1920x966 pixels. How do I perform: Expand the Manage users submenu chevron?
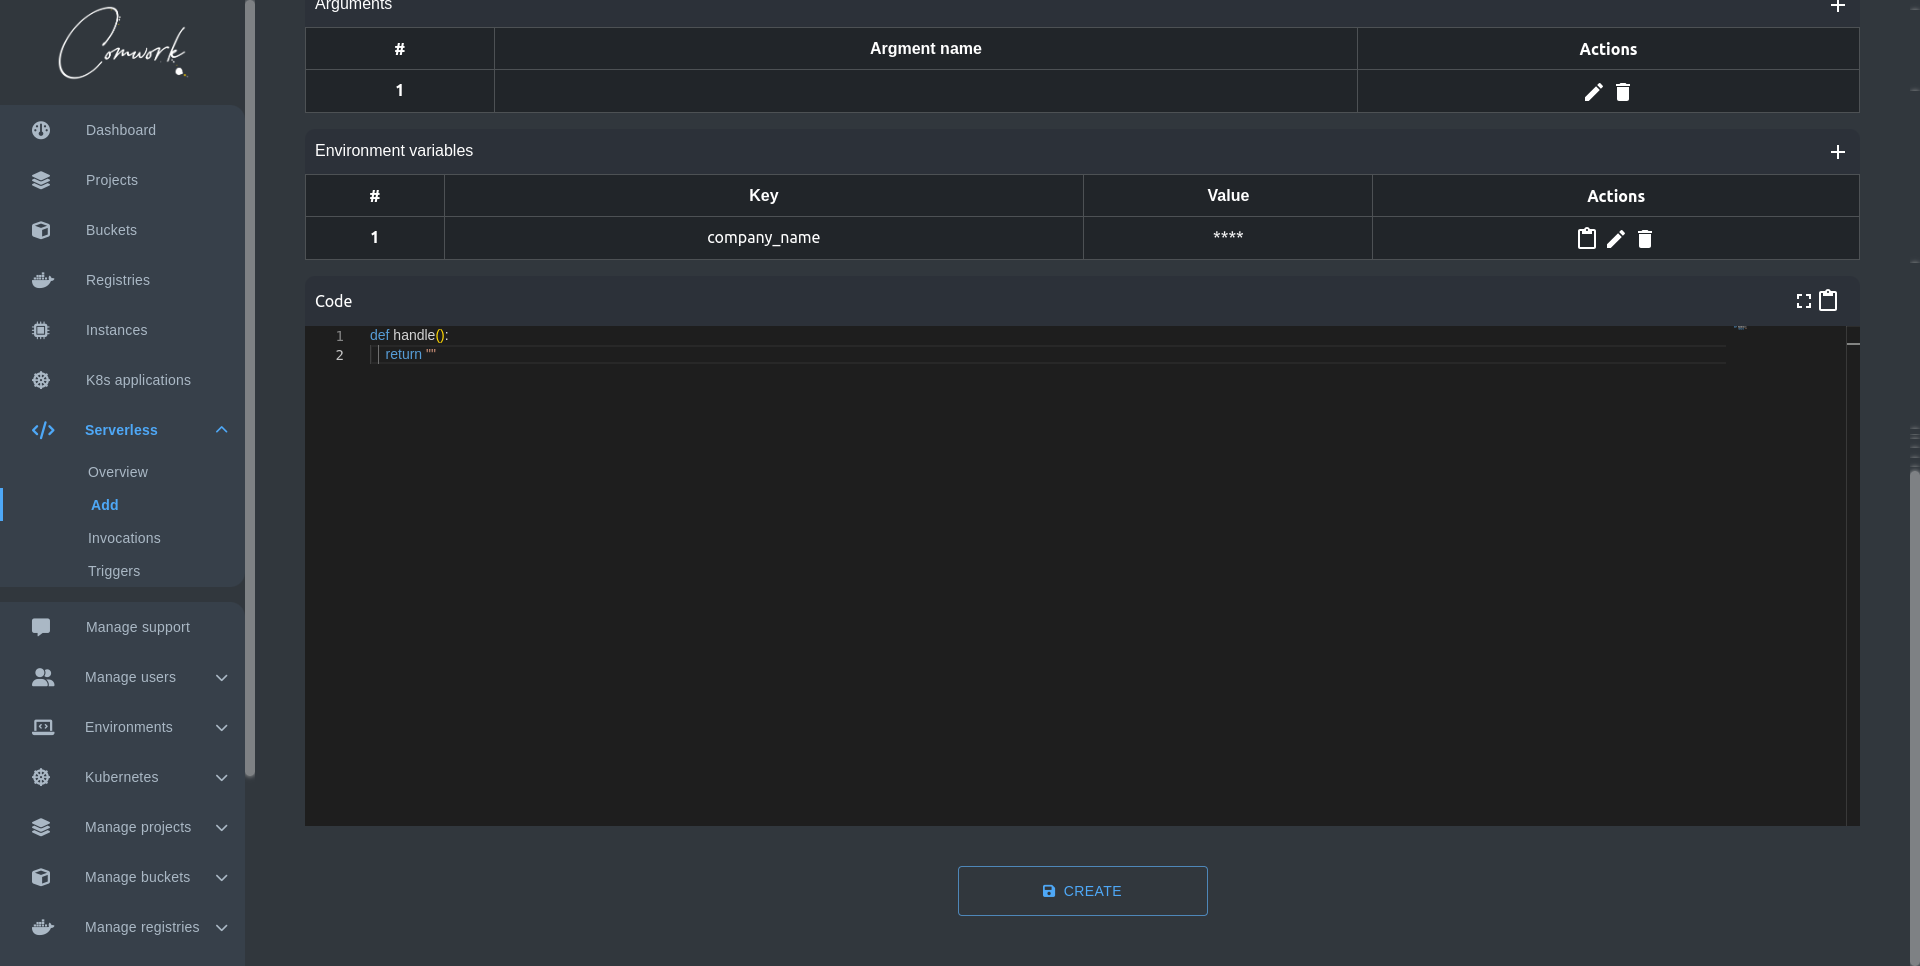click(222, 677)
